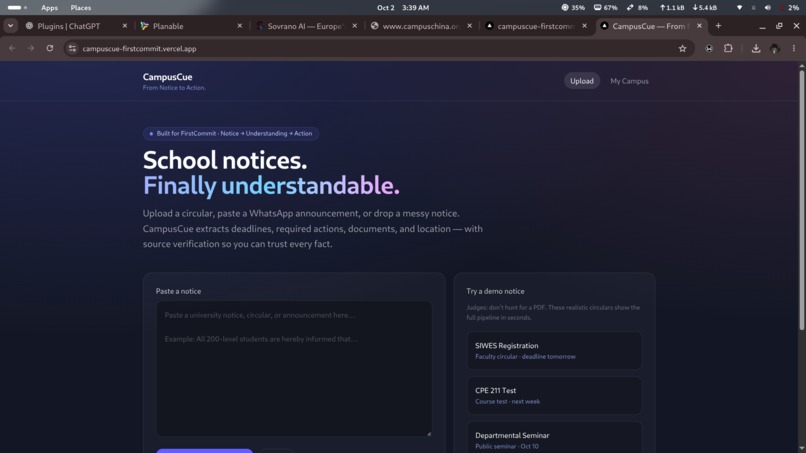Load the SIWES Registration demo notice
The height and width of the screenshot is (453, 806).
point(554,351)
